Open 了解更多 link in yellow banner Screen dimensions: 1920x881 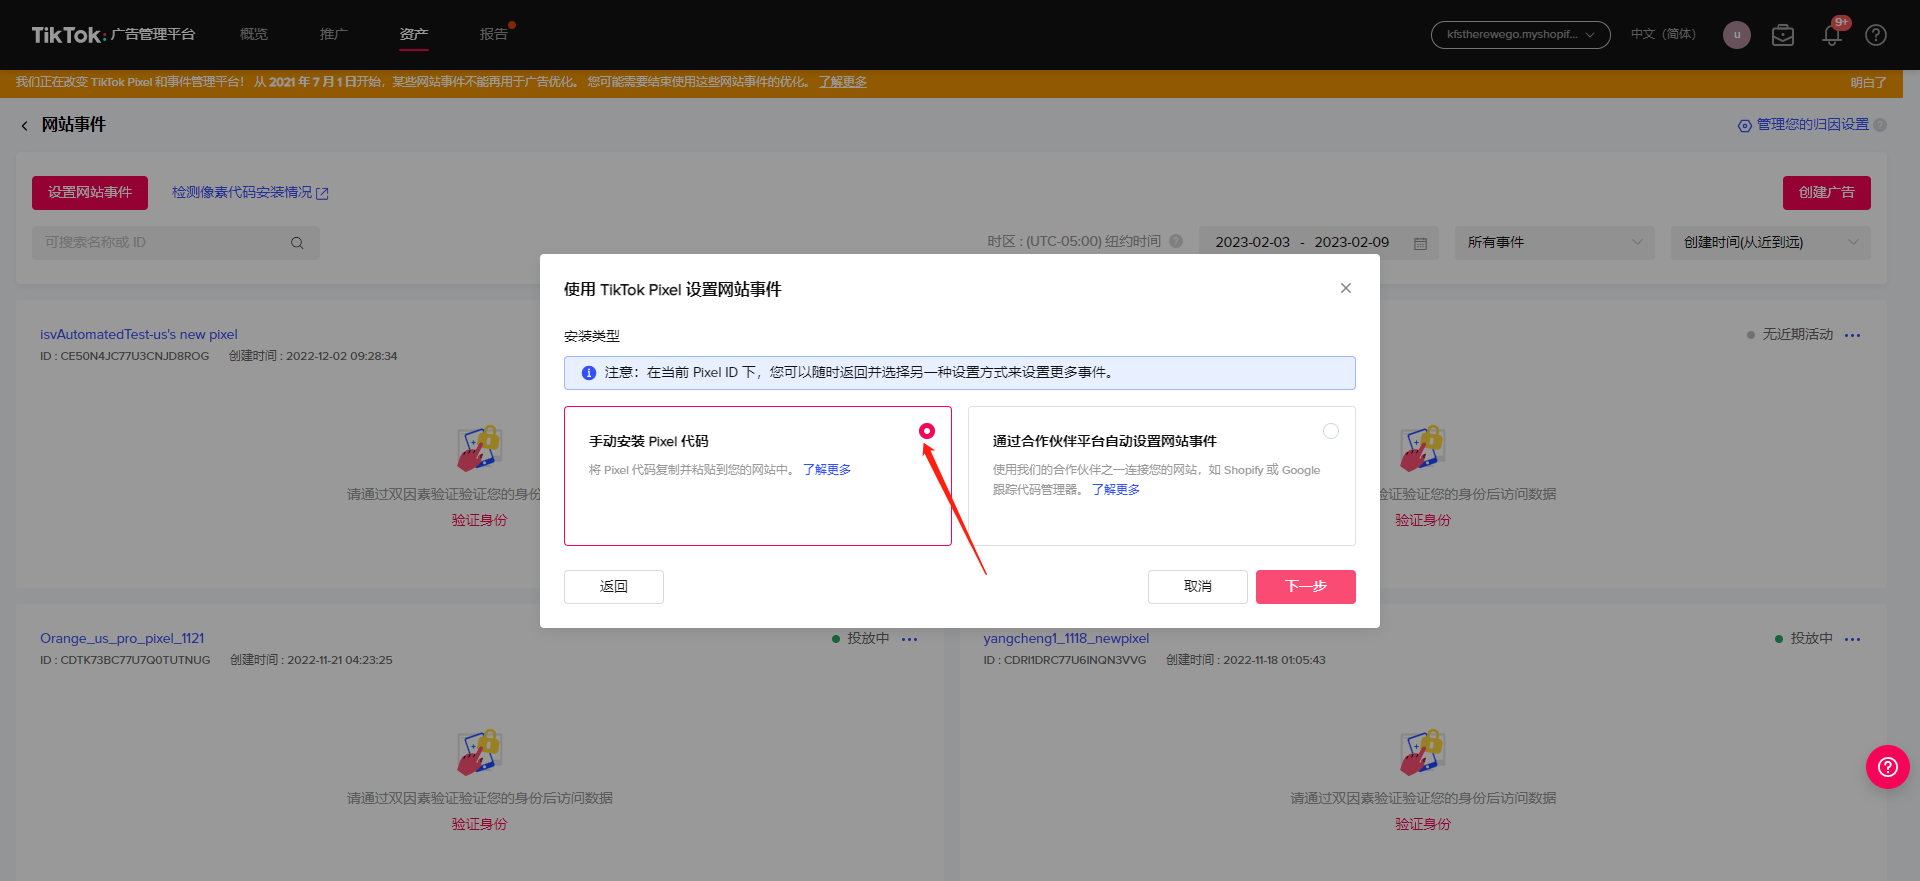pyautogui.click(x=843, y=82)
